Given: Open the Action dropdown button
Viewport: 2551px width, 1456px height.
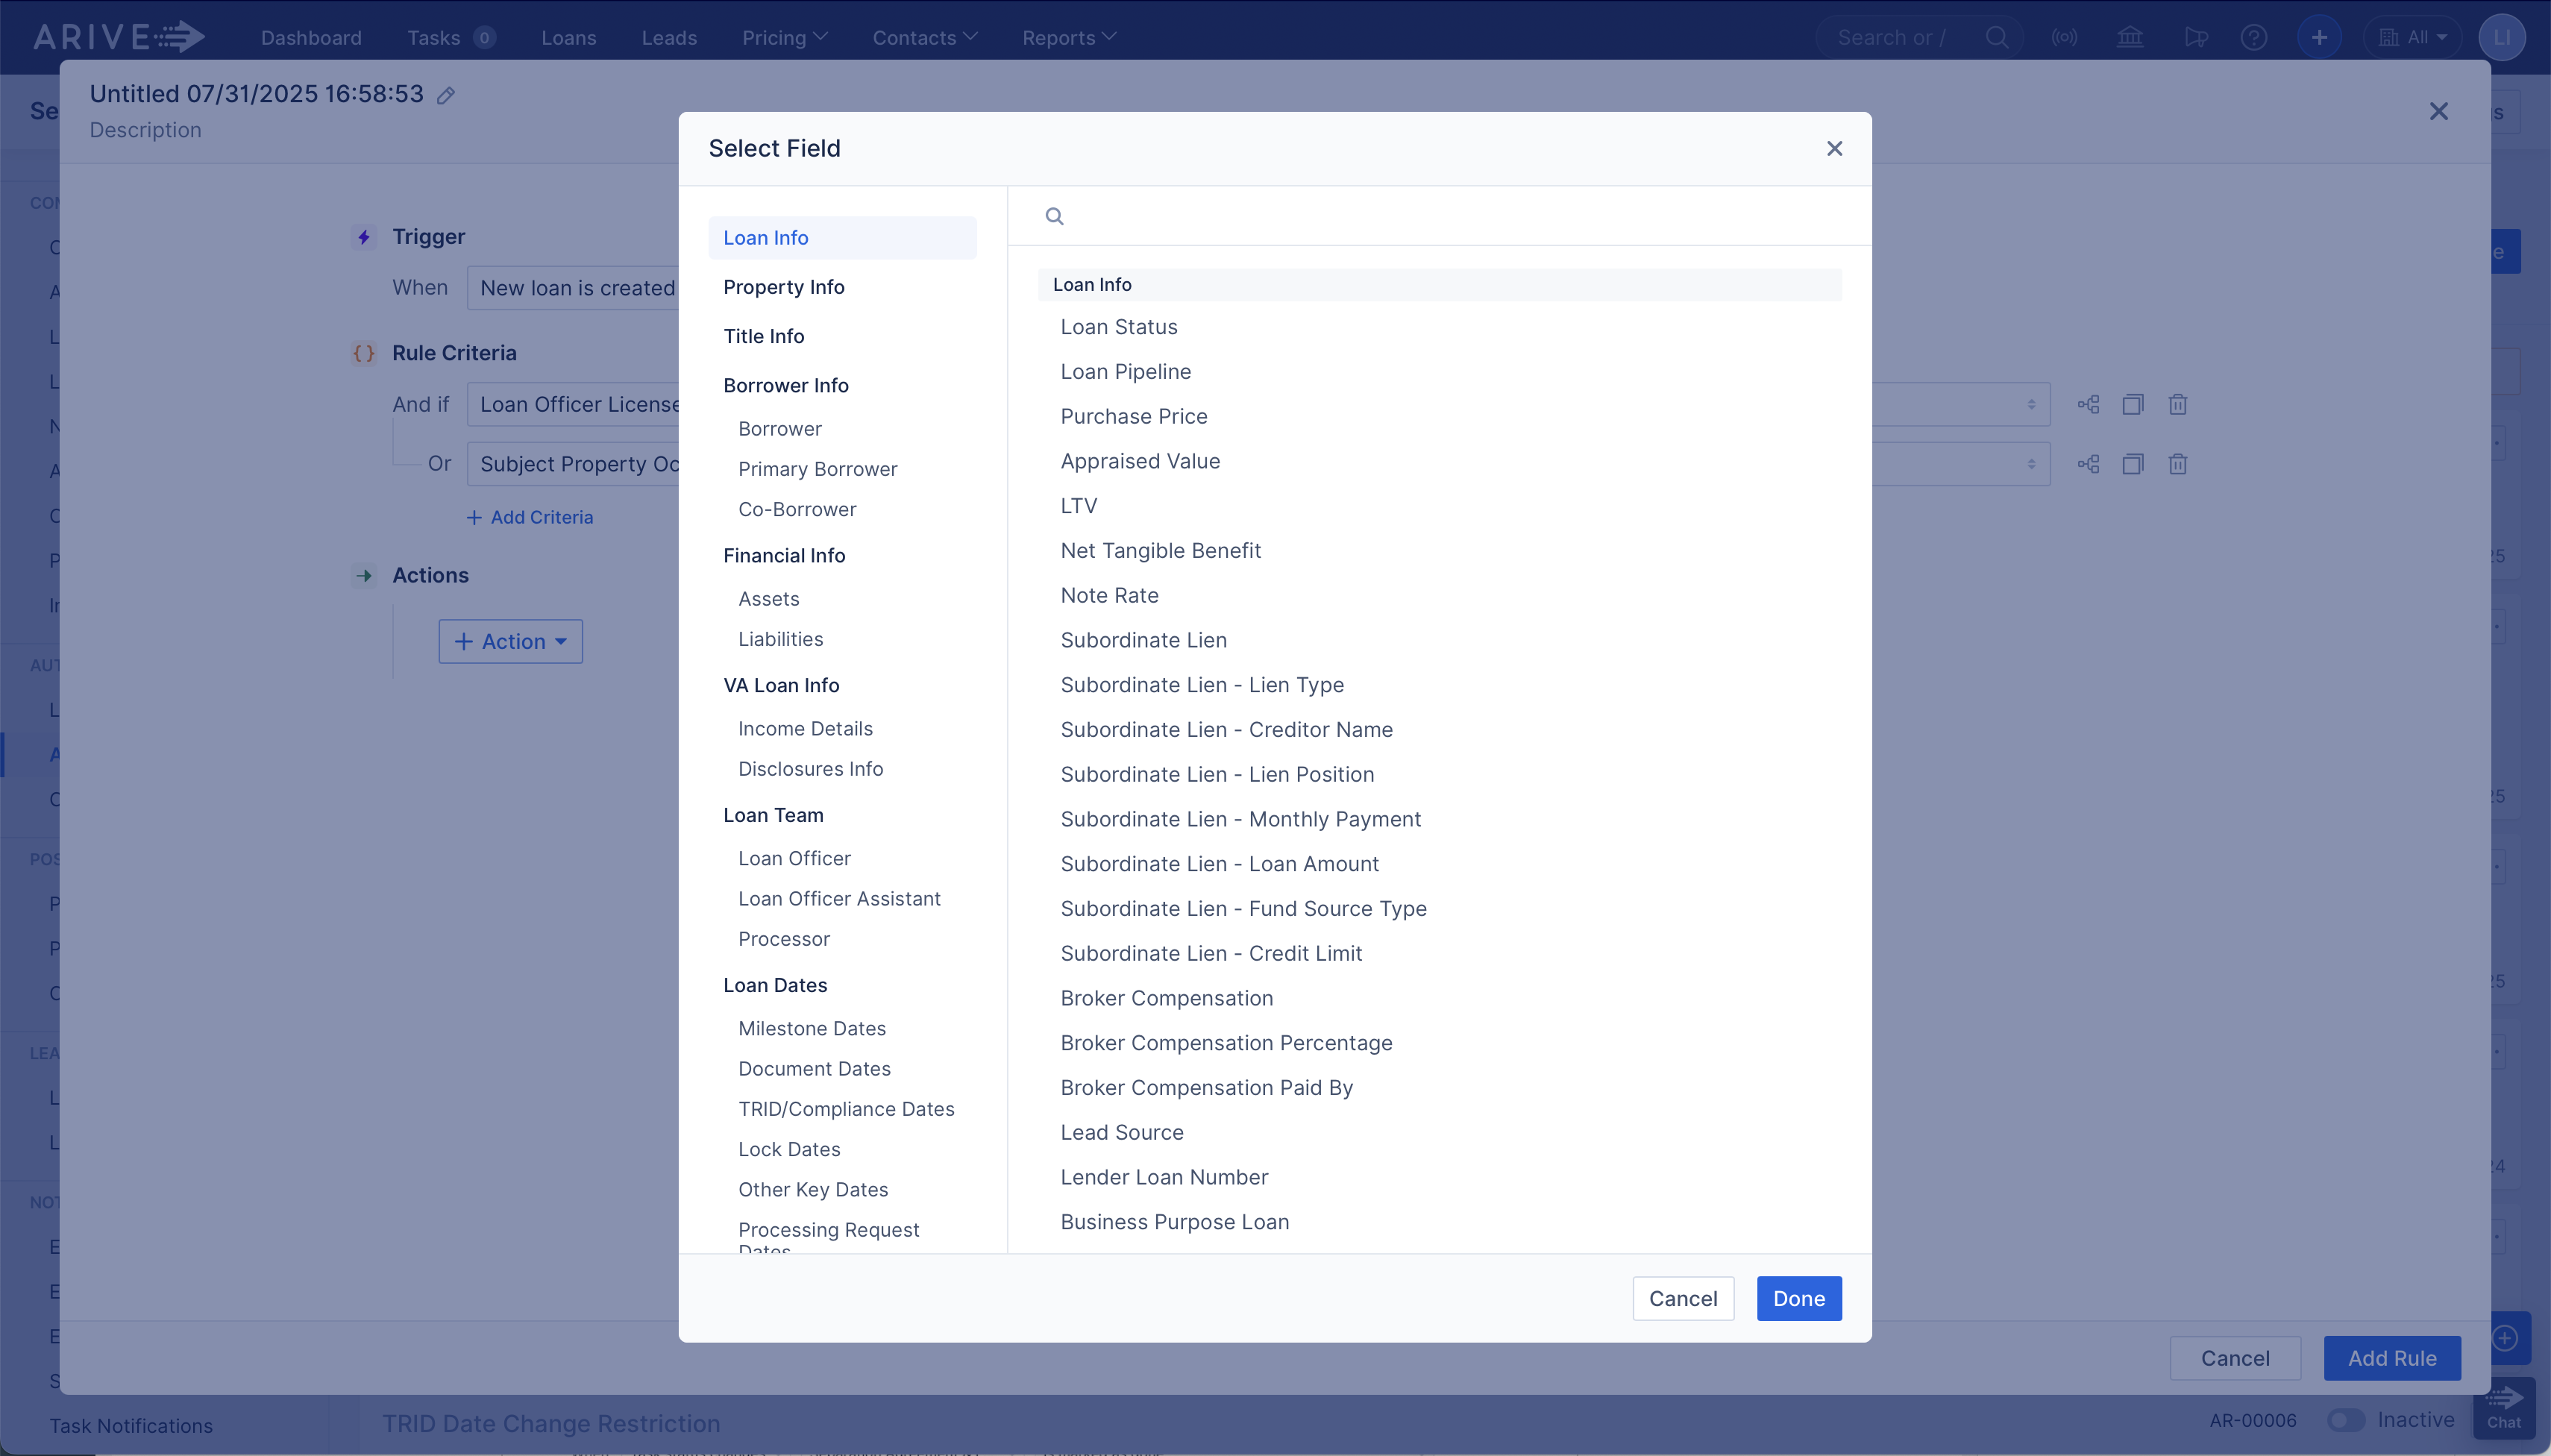Looking at the screenshot, I should pyautogui.click(x=510, y=641).
